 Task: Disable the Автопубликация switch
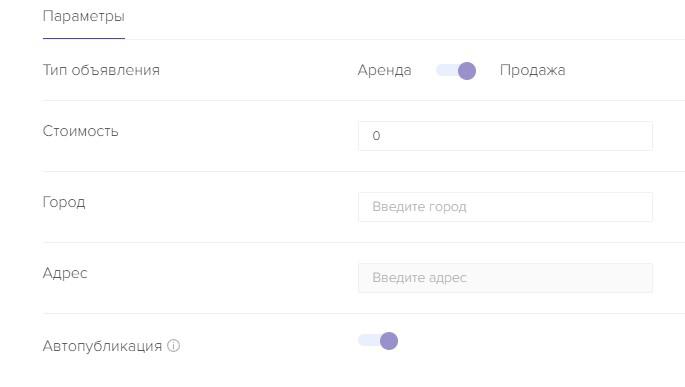[378, 341]
